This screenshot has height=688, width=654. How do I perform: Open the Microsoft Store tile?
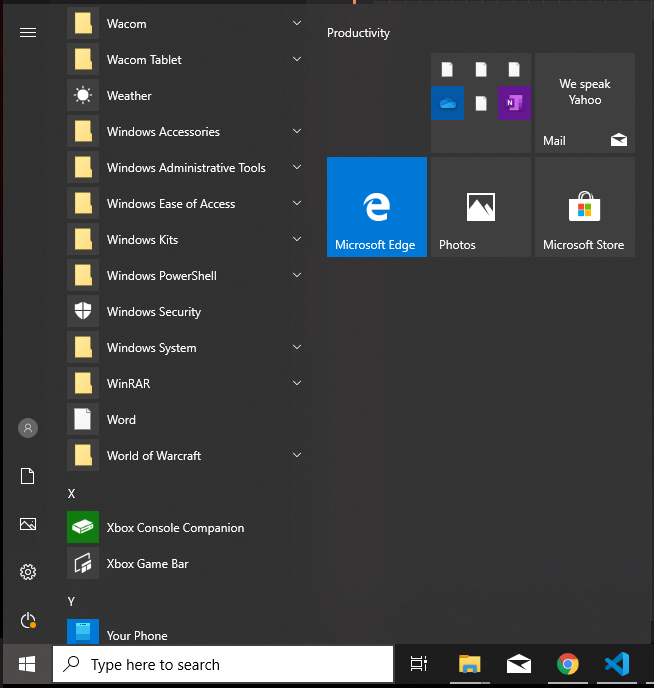pos(585,207)
